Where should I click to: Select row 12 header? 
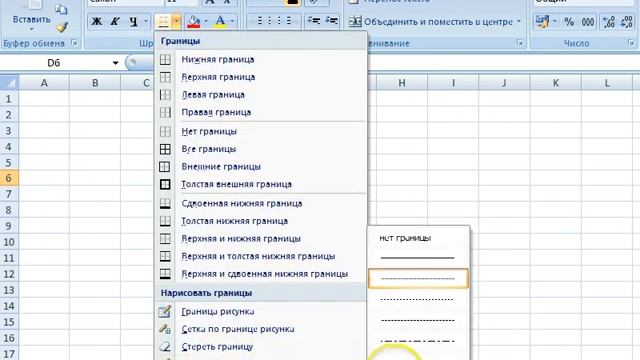pos(9,274)
